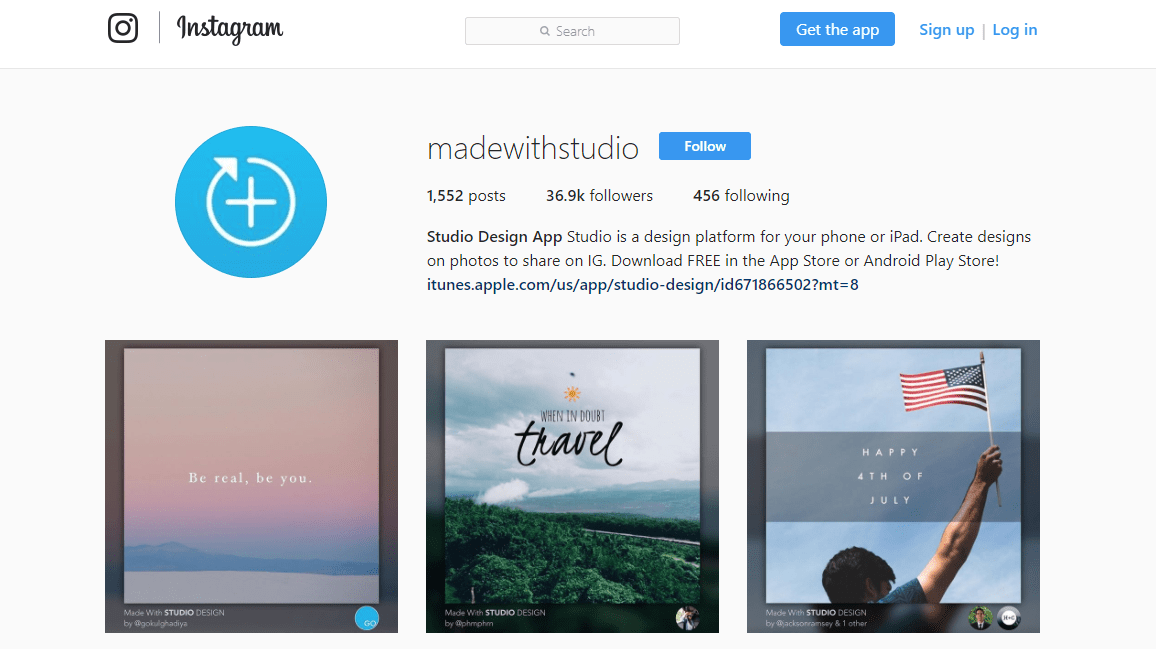Open the Log in link
This screenshot has width=1156, height=649.
(x=1014, y=30)
